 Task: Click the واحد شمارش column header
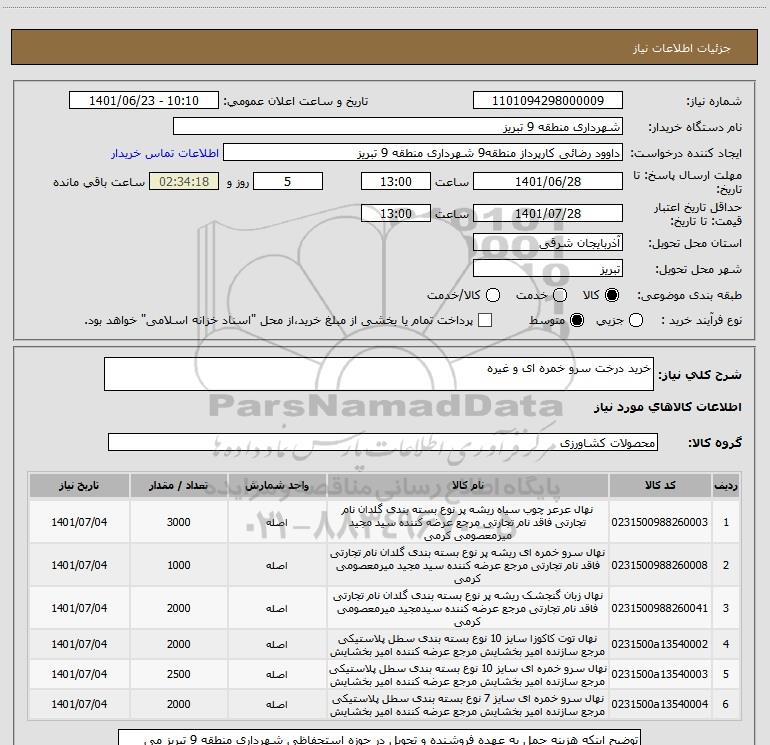pyautogui.click(x=277, y=485)
